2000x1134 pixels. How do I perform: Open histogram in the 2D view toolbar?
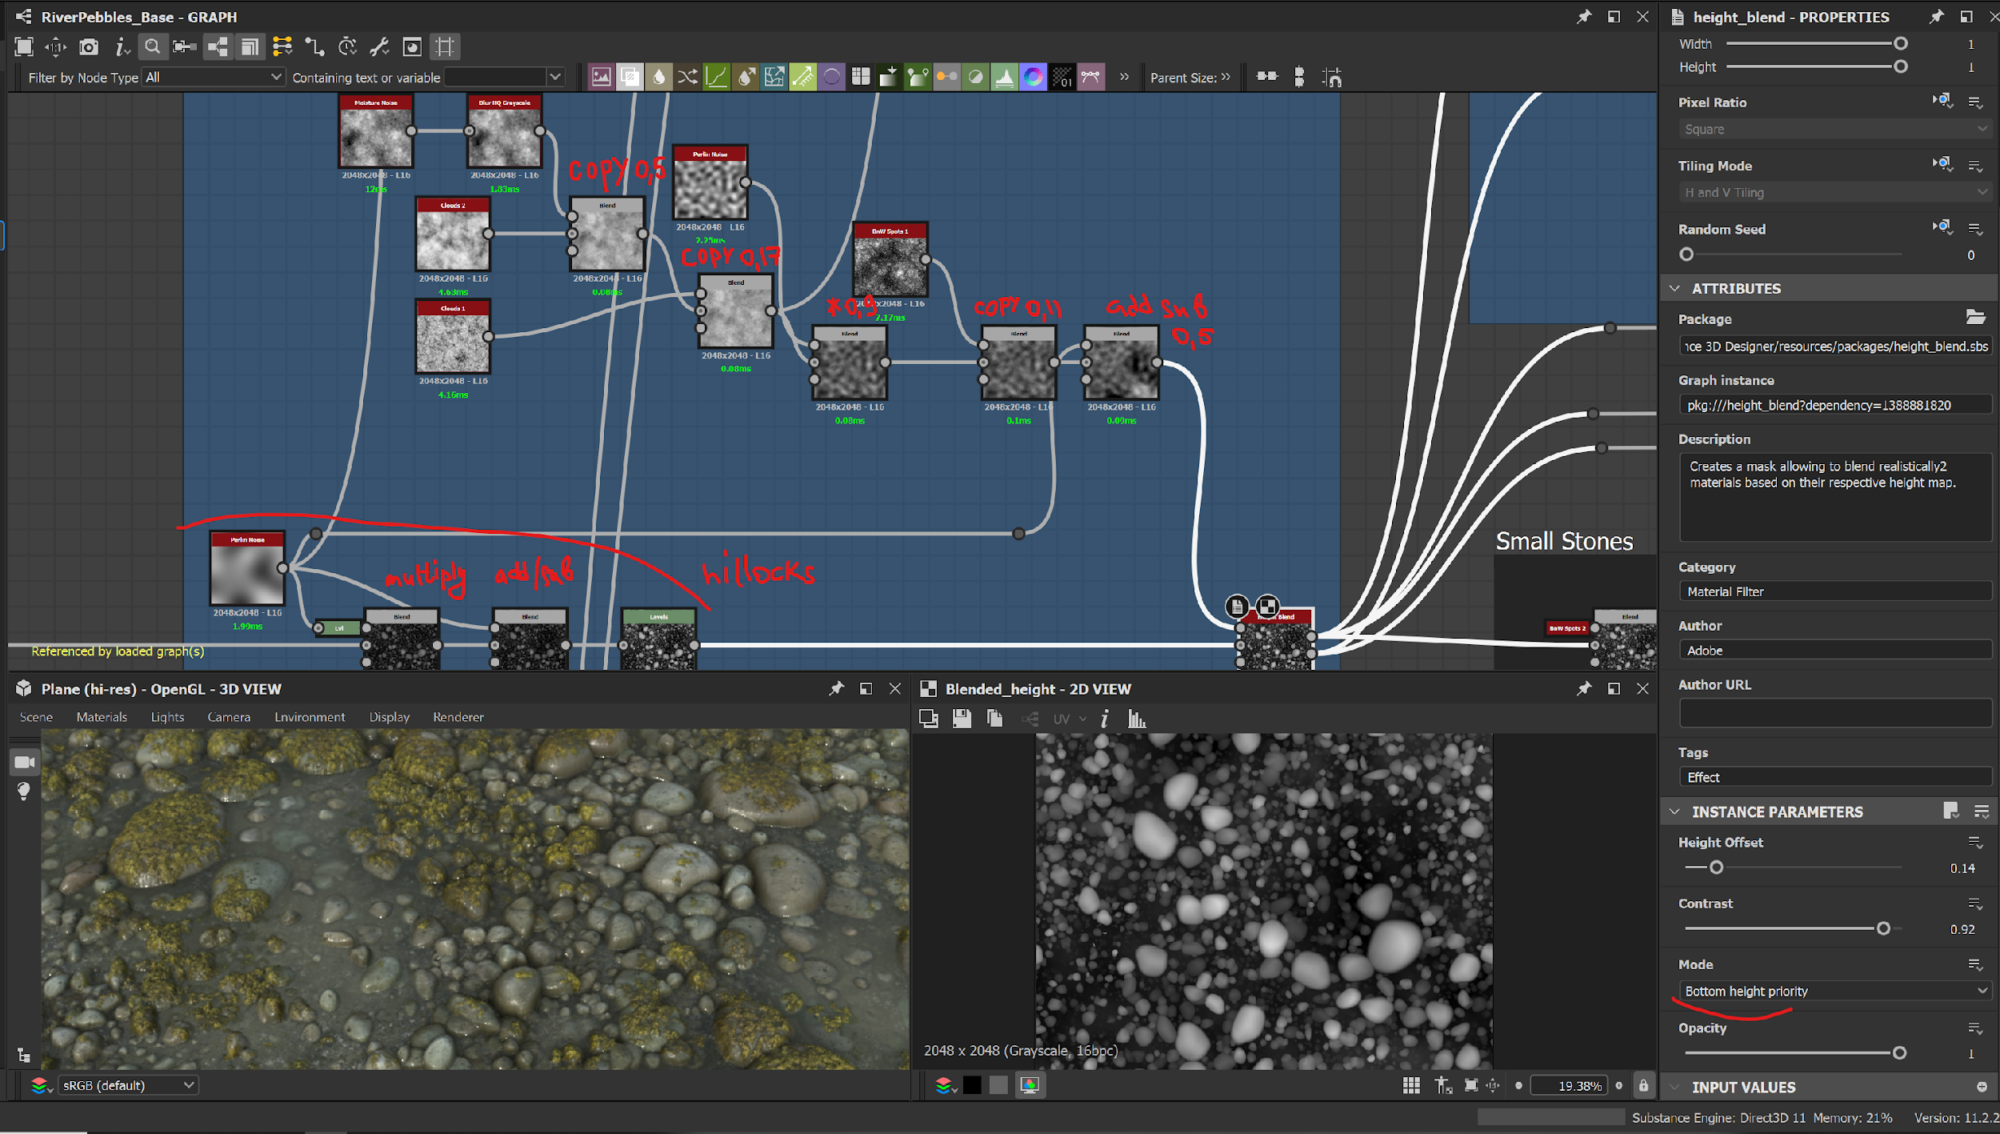pyautogui.click(x=1137, y=718)
